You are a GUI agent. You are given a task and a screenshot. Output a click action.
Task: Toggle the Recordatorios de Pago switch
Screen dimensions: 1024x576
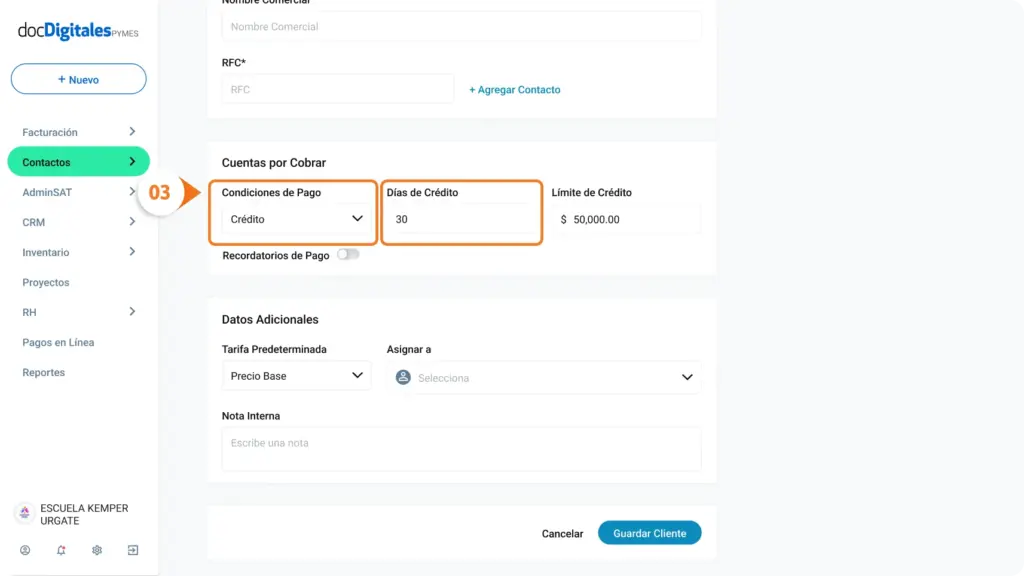(348, 255)
